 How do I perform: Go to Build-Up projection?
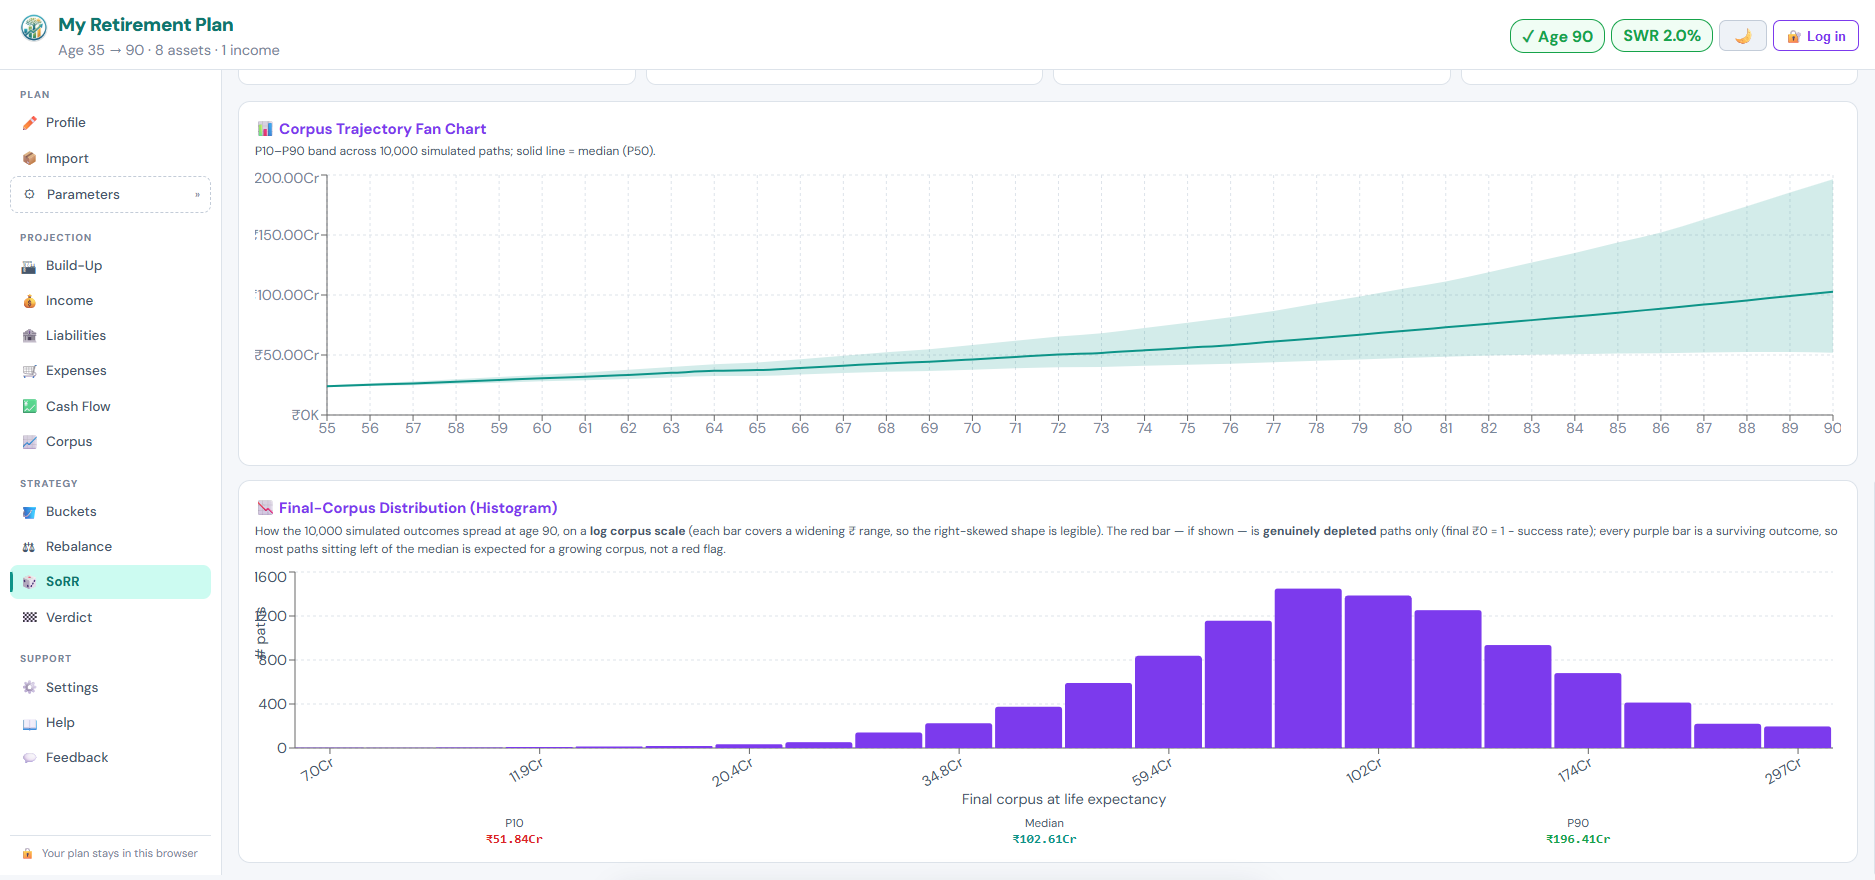click(x=110, y=266)
